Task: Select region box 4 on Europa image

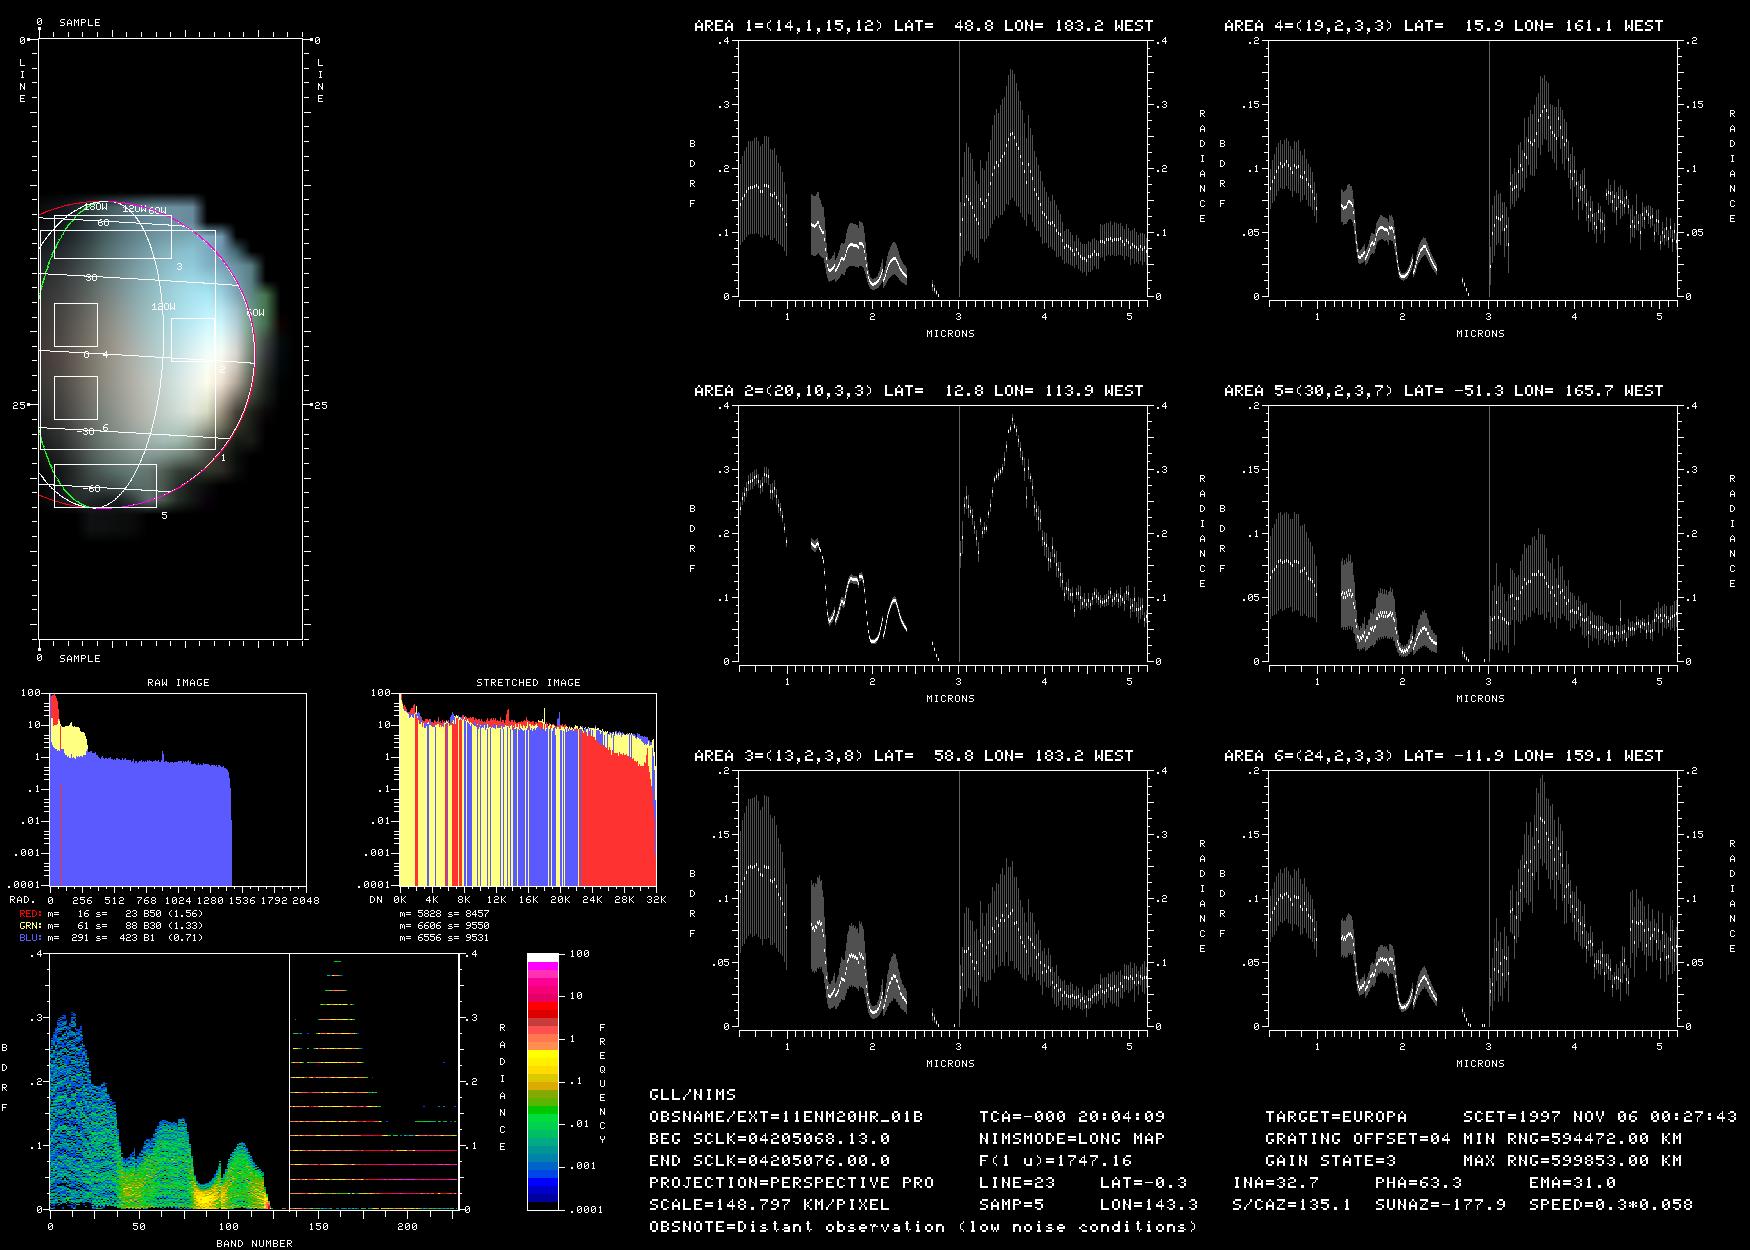Action: (76, 325)
